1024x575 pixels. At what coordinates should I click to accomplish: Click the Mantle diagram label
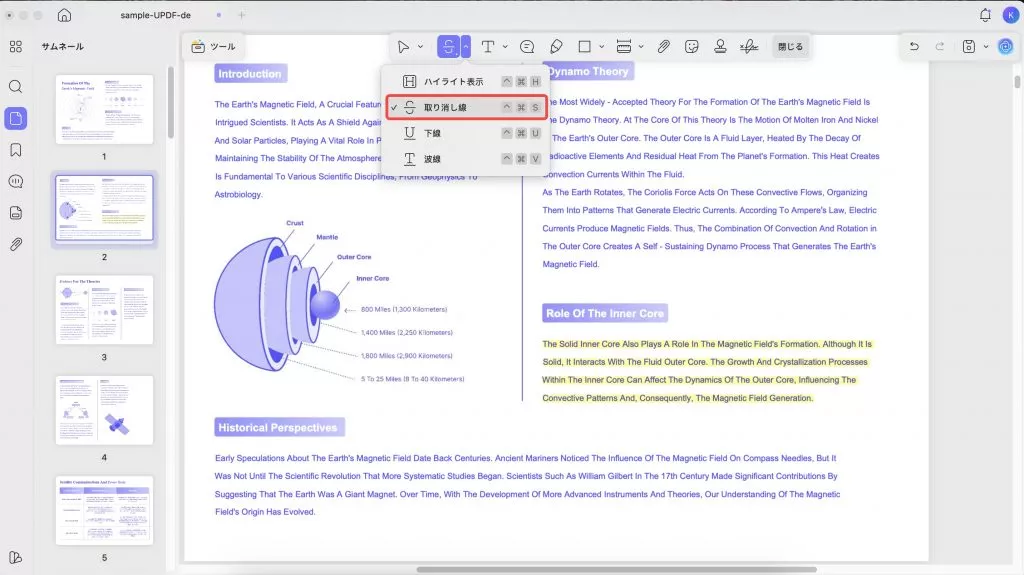pyautogui.click(x=327, y=237)
